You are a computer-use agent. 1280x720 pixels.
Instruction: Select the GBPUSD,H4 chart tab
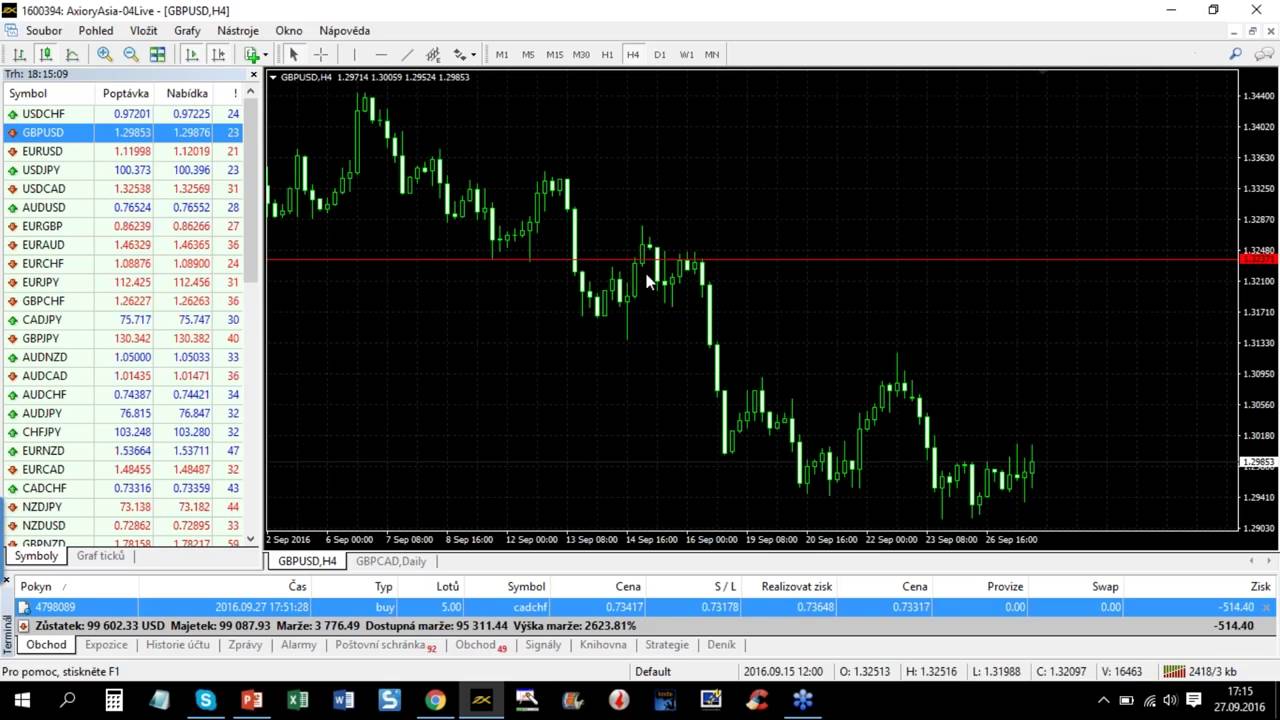(x=307, y=561)
